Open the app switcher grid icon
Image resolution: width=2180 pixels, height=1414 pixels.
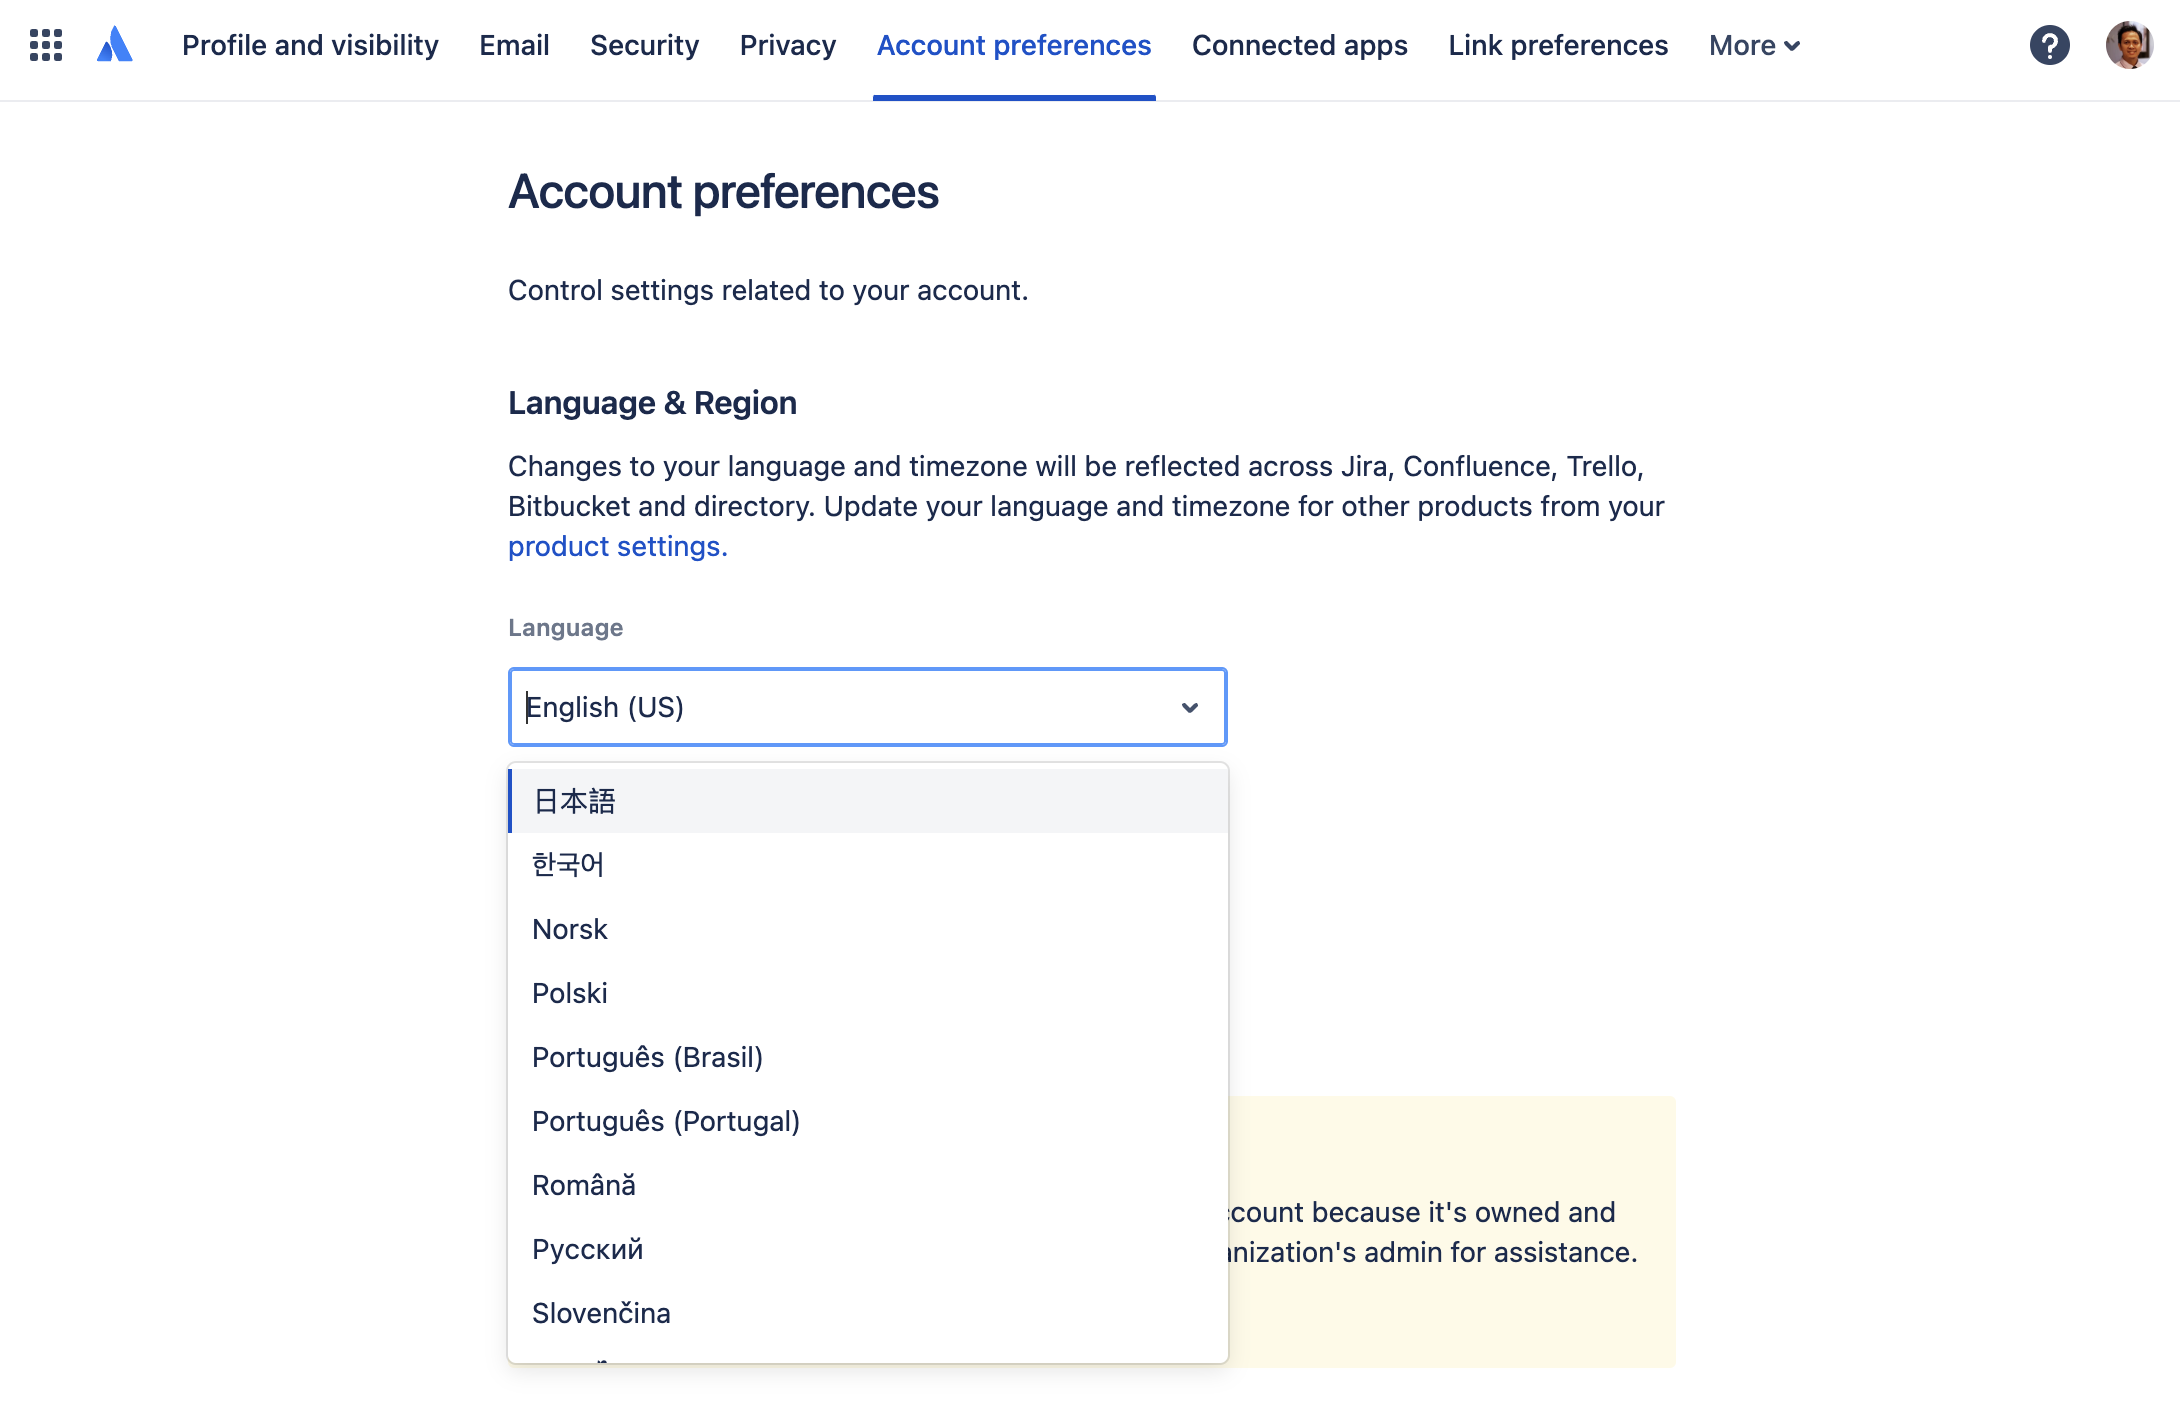pos(46,45)
